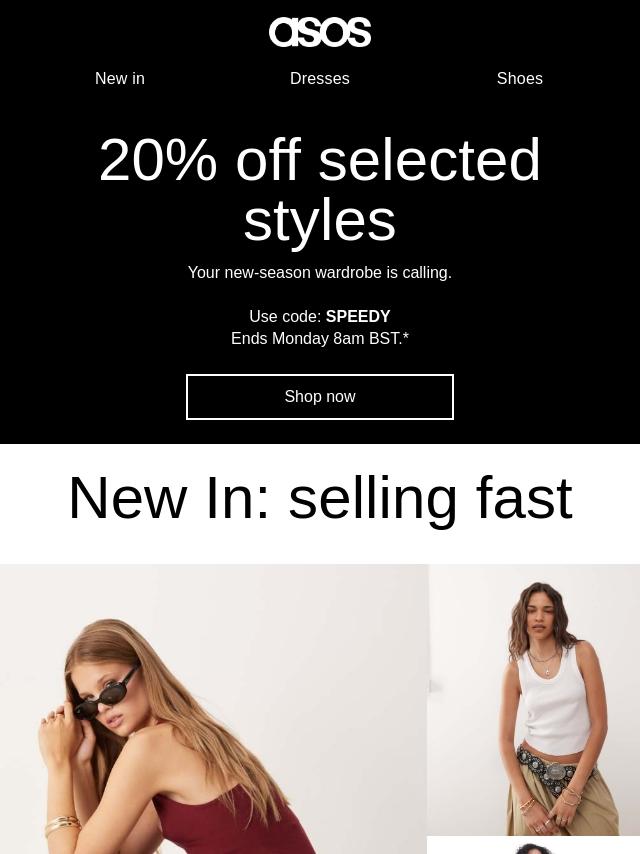Click the new-season wardrobe is calling text

320,272
